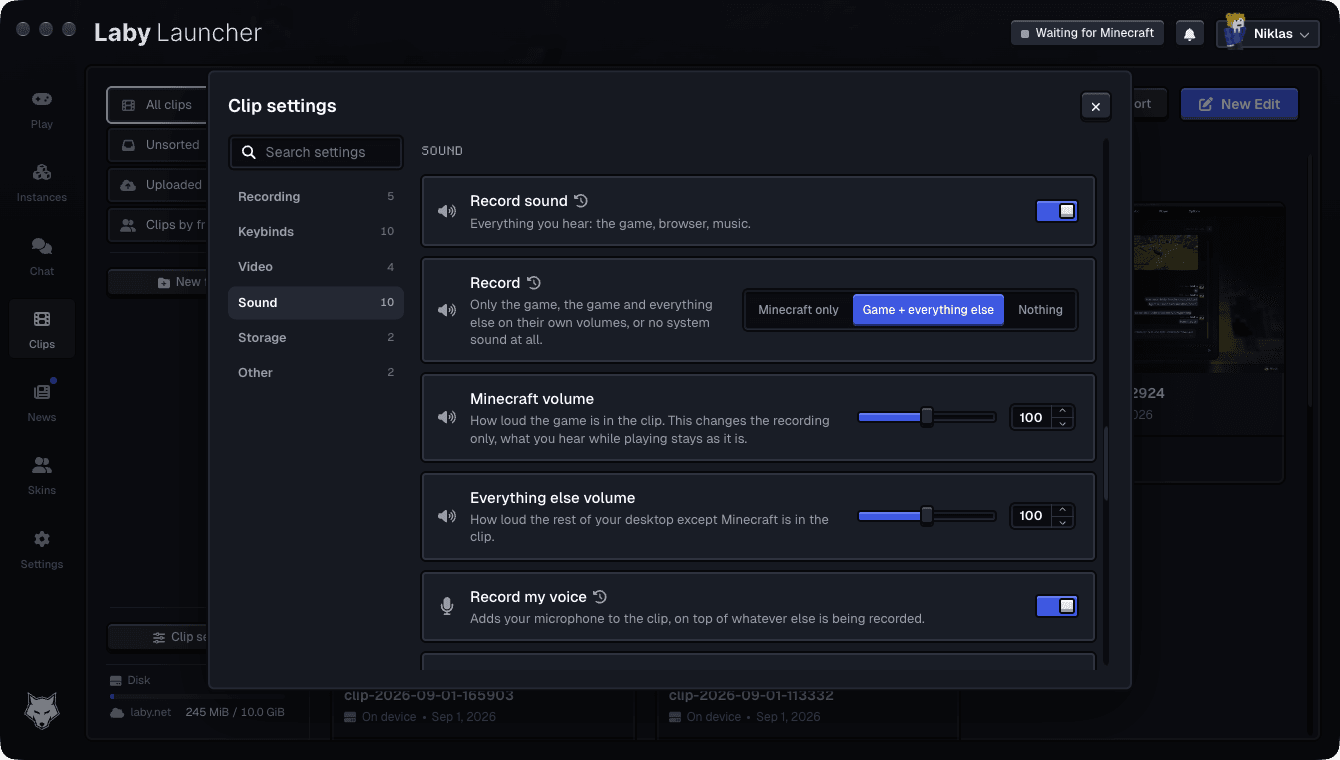Image resolution: width=1340 pixels, height=760 pixels.
Task: Click the settings panel scrollbar
Action: pos(1106,464)
